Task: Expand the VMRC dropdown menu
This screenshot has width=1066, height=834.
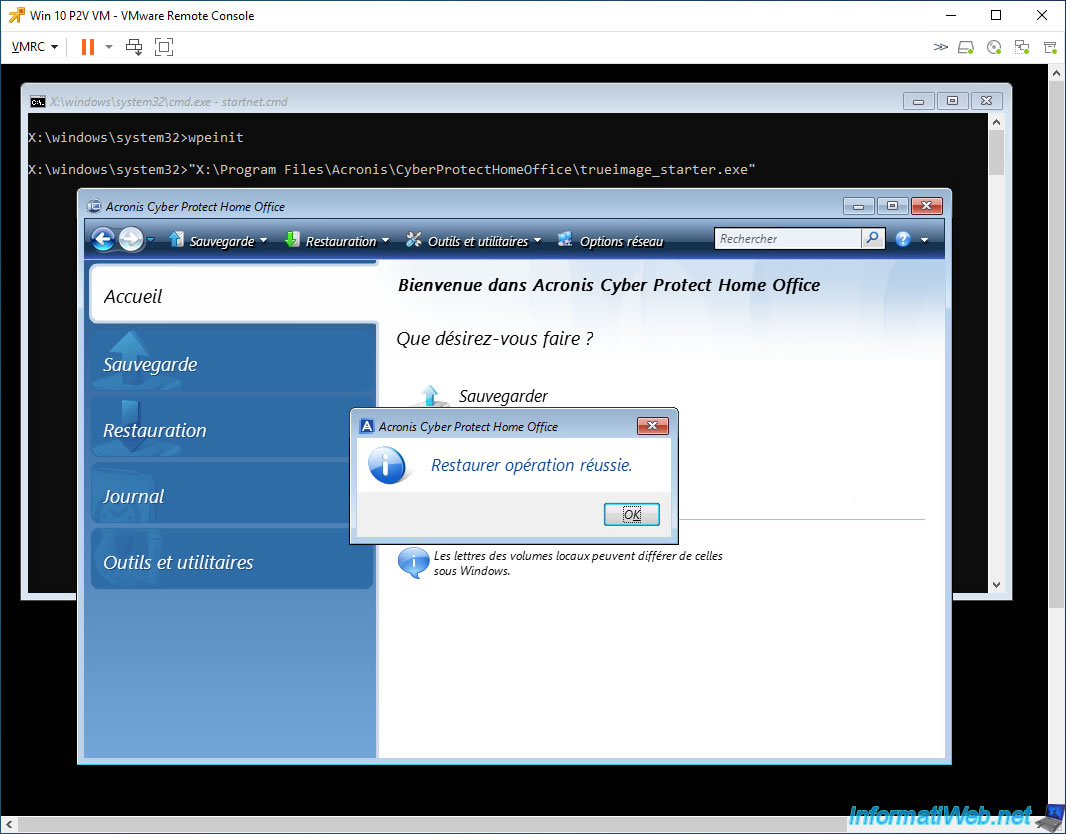Action: coord(35,47)
